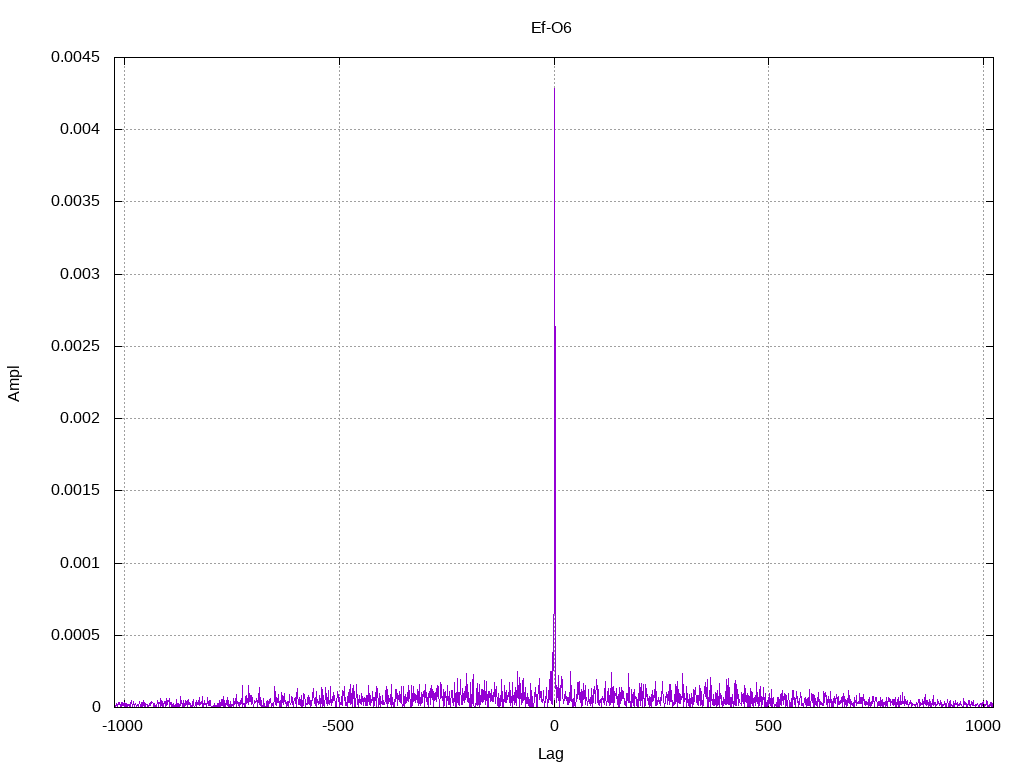
Task: Click the -500 x-axis tick label
Action: pos(338,726)
